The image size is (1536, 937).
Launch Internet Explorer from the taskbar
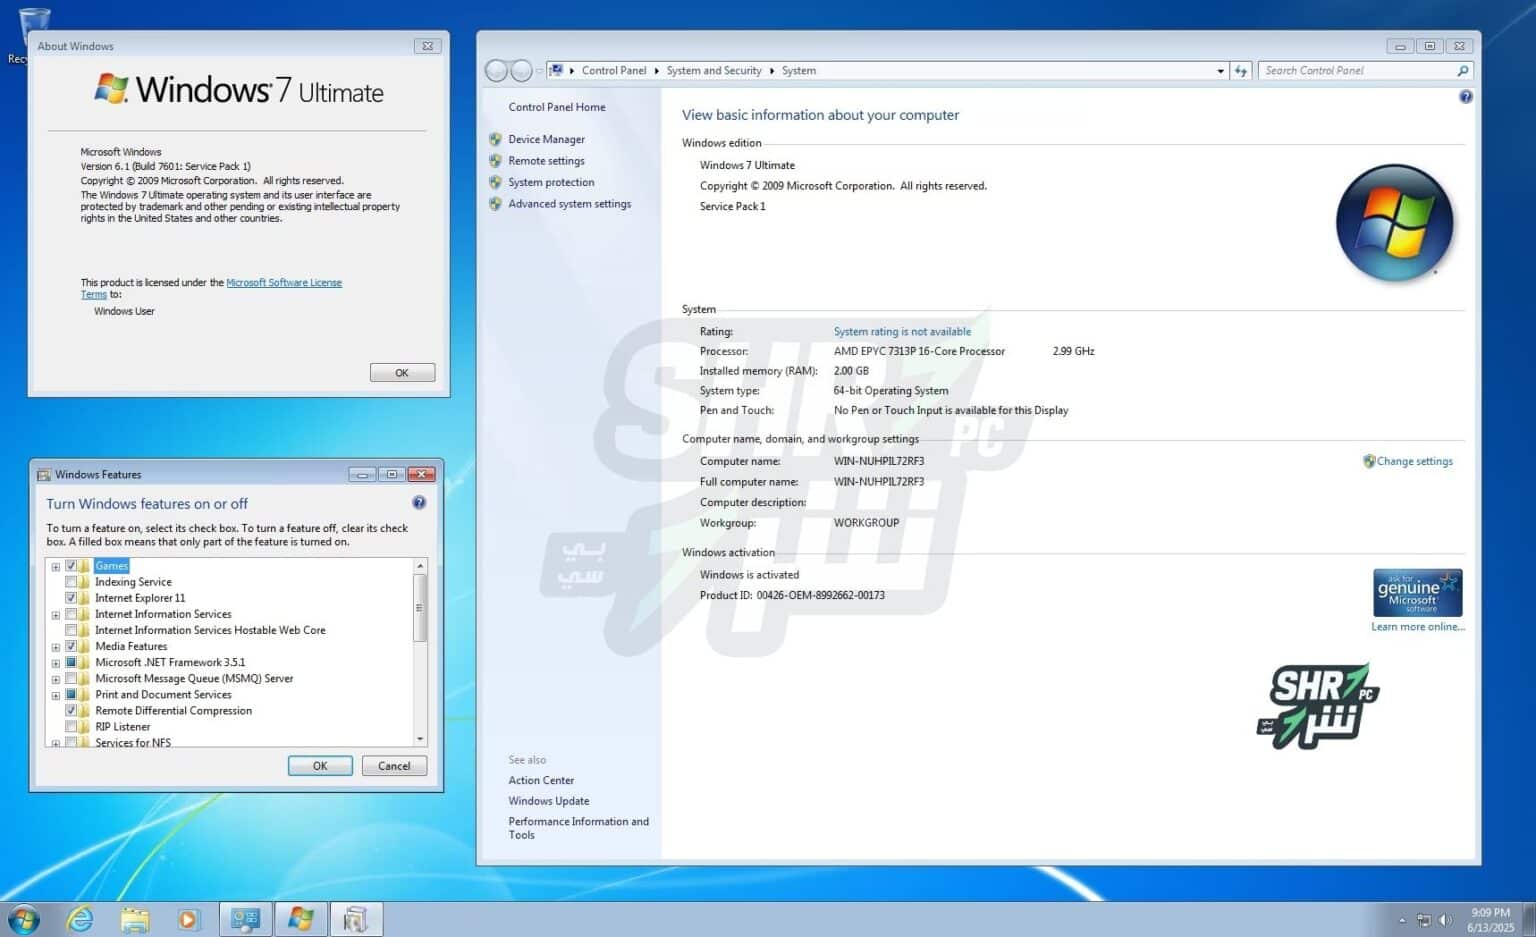point(80,918)
